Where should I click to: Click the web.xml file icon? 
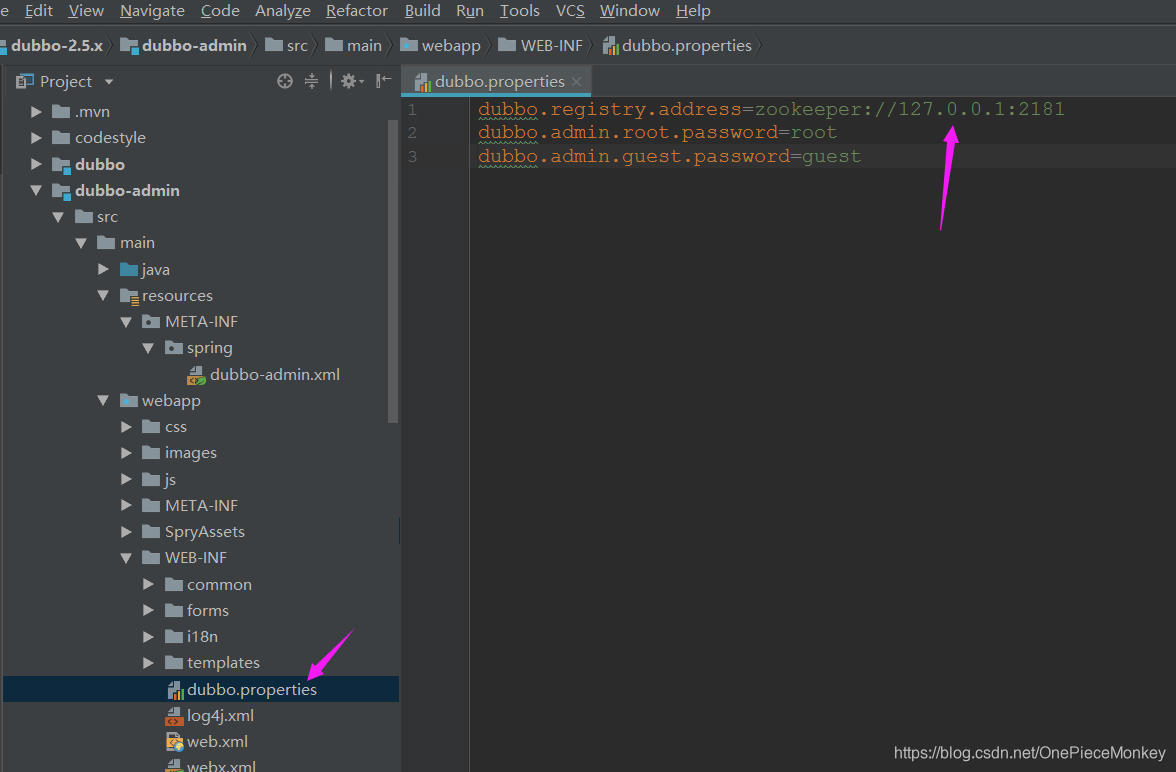[174, 742]
